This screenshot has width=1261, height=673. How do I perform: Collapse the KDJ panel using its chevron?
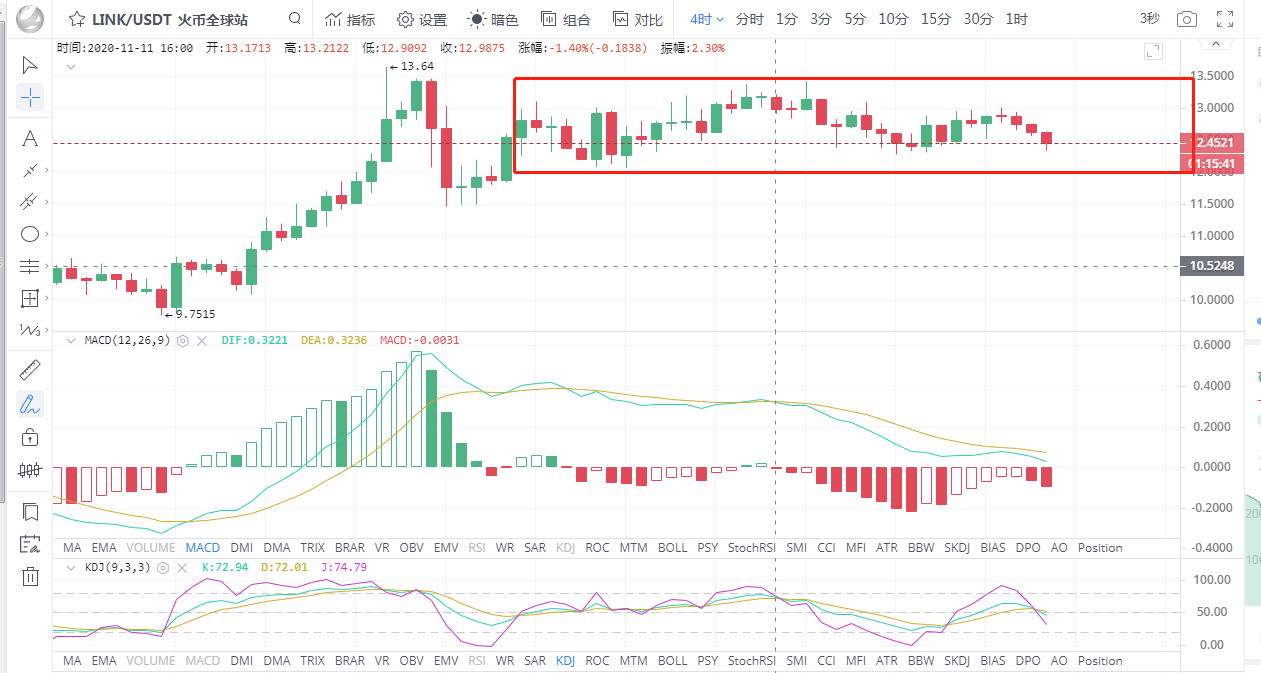click(x=70, y=567)
